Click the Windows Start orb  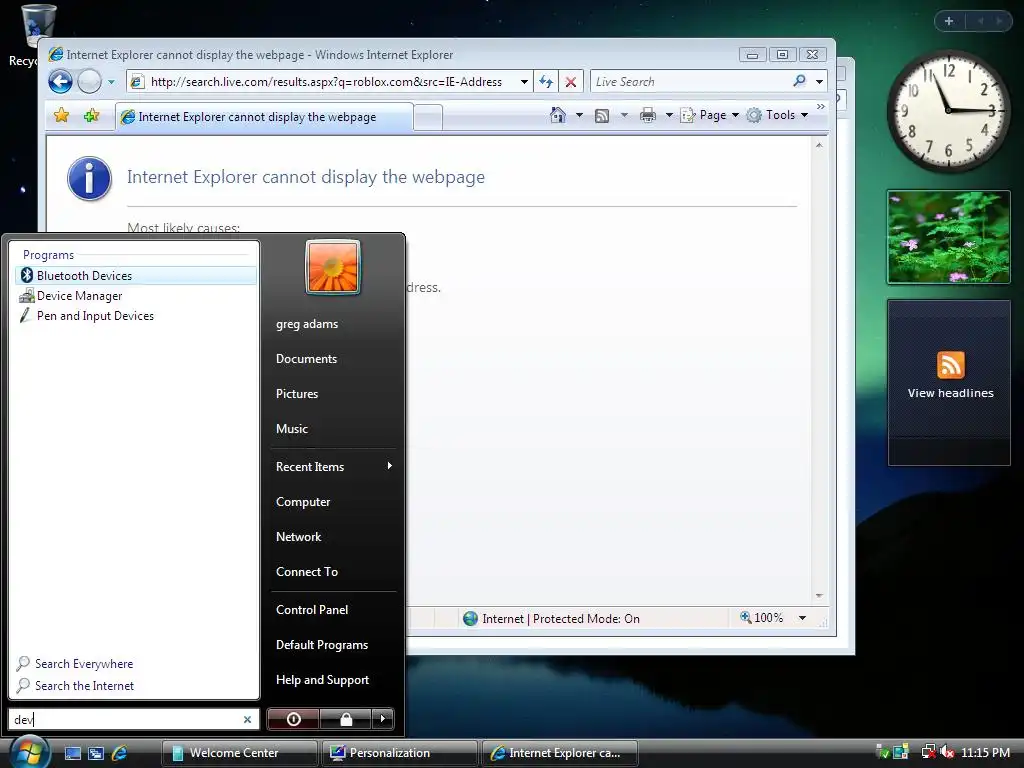pyautogui.click(x=29, y=752)
